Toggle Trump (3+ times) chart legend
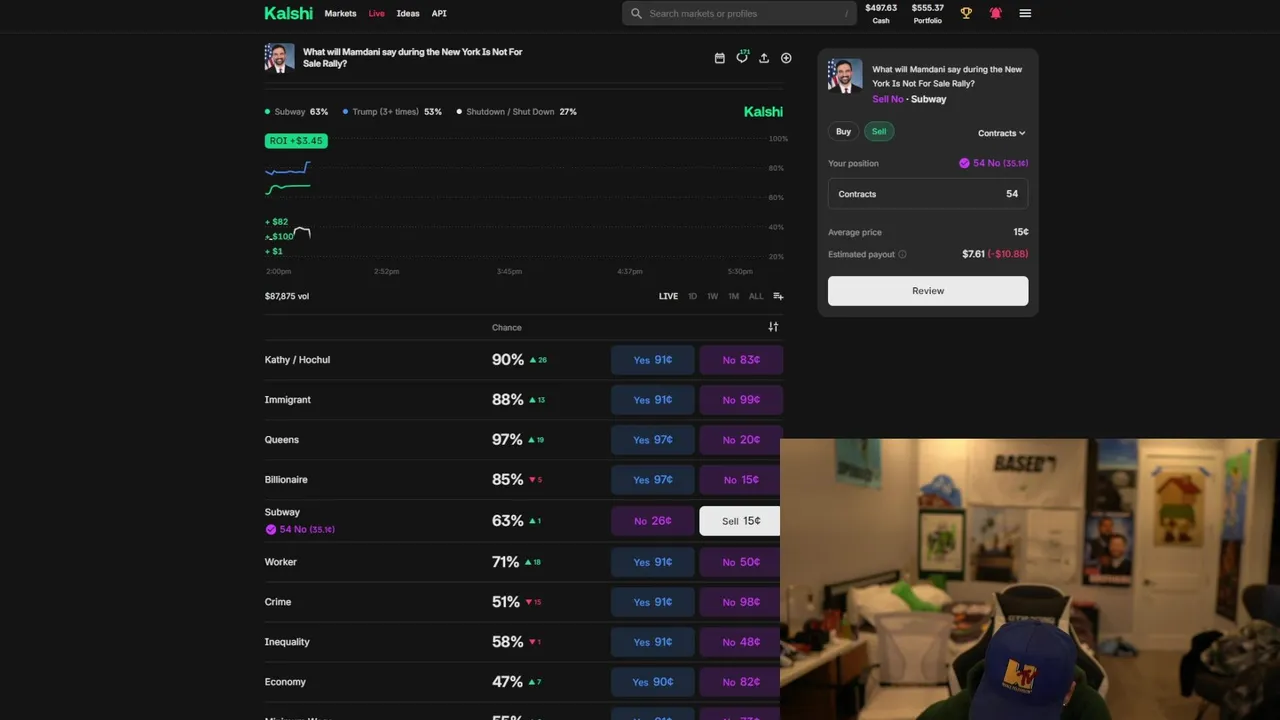 392,112
